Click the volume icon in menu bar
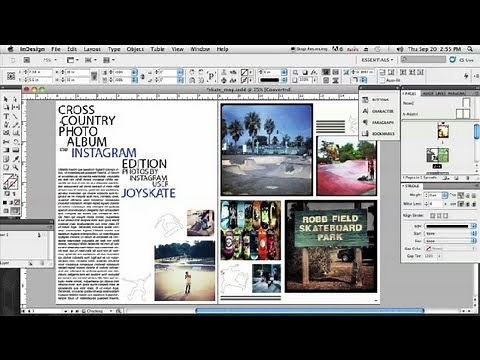The image size is (480, 360). [x=400, y=49]
